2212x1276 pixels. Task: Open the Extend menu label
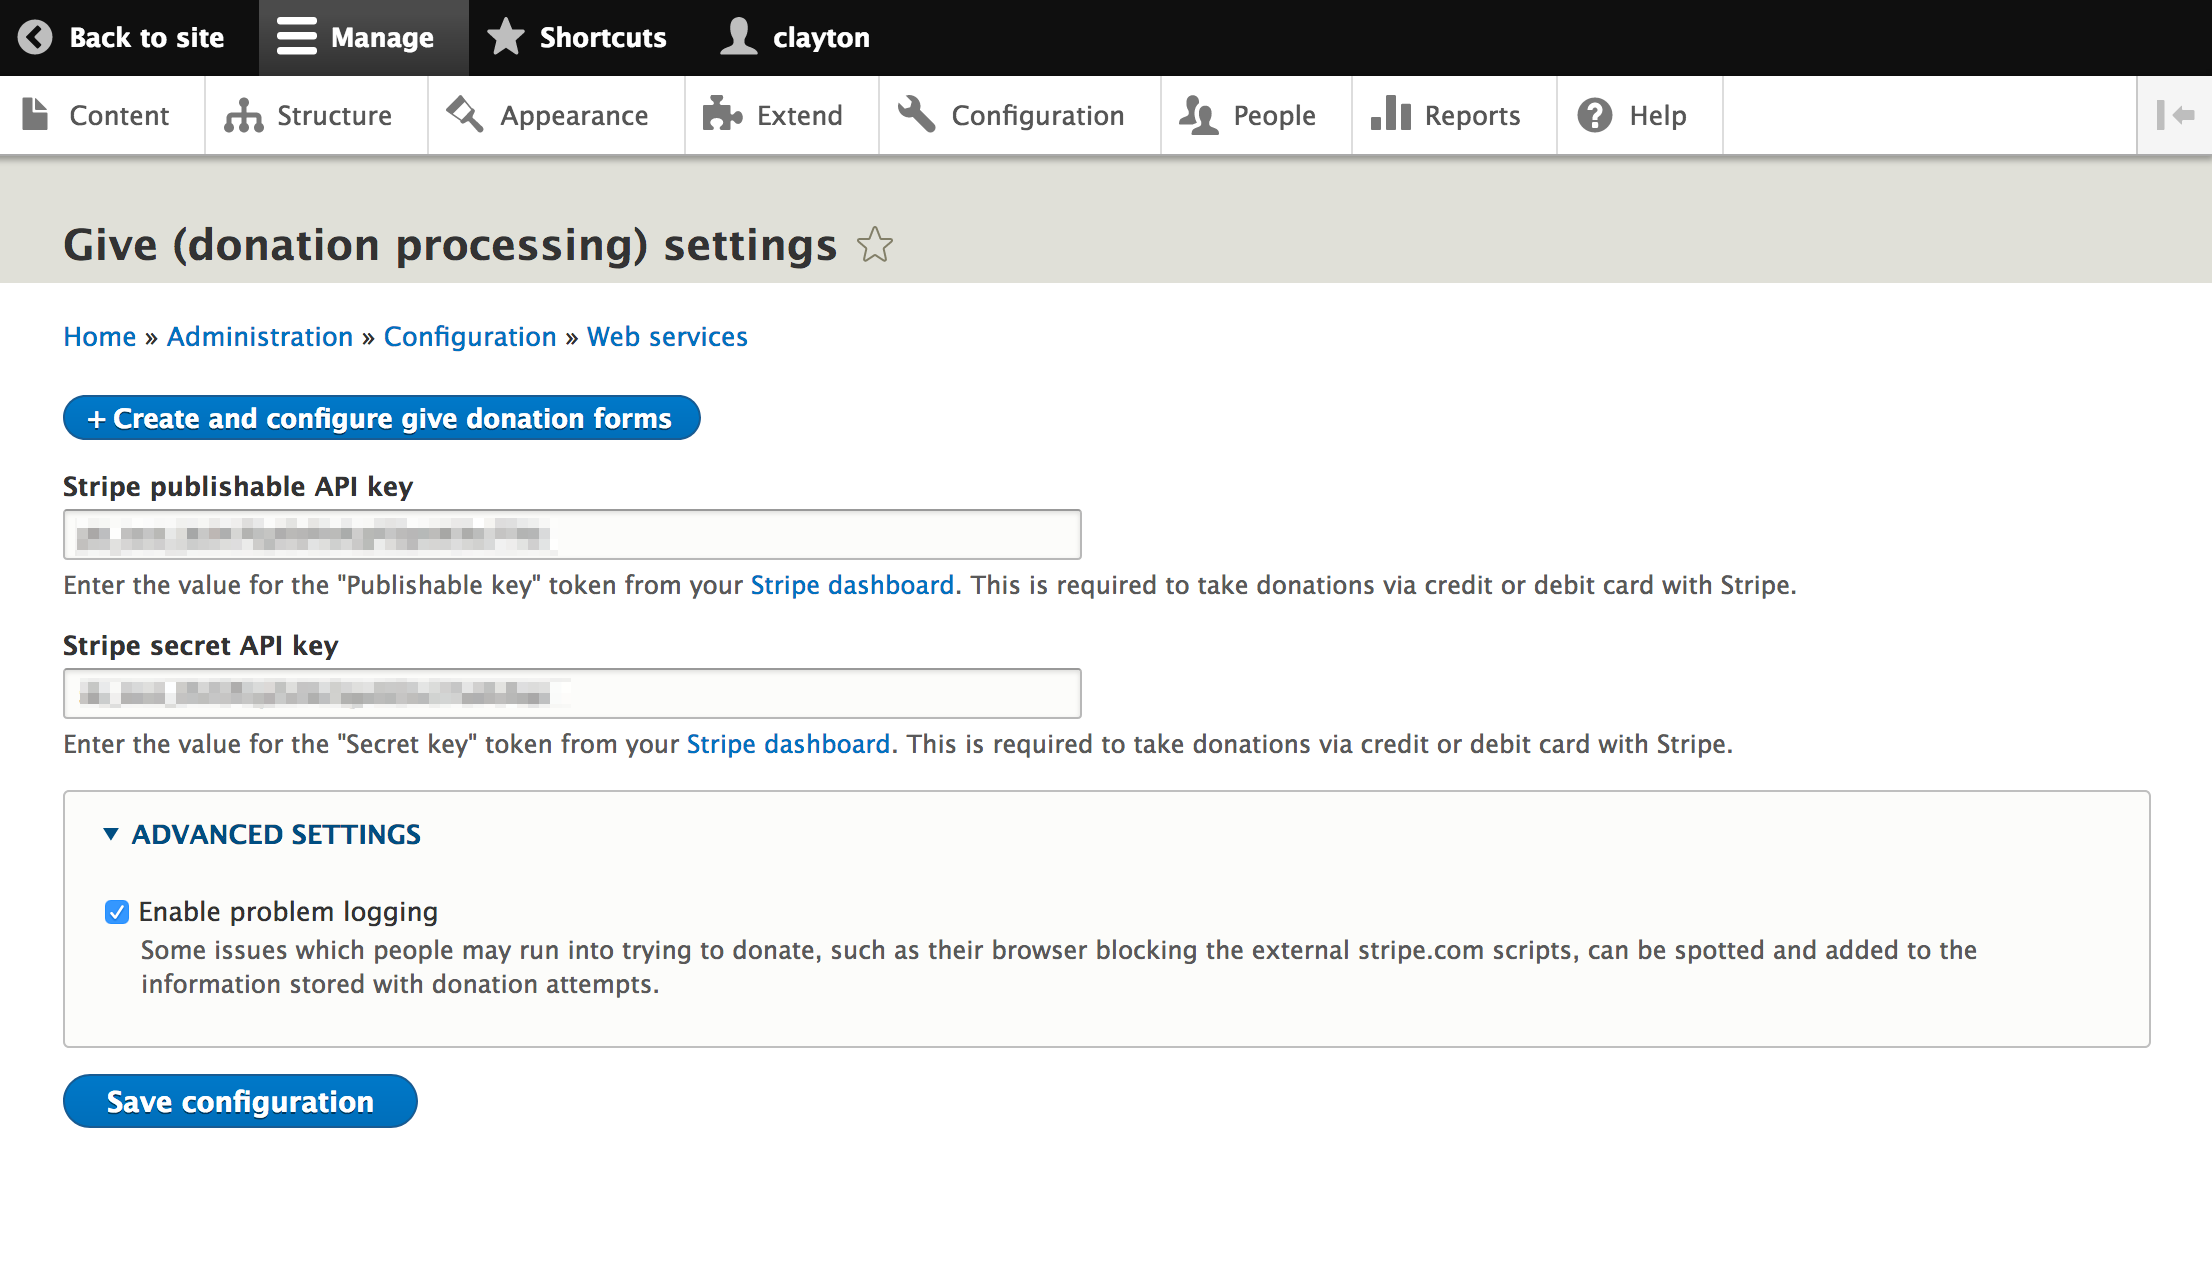[x=800, y=115]
